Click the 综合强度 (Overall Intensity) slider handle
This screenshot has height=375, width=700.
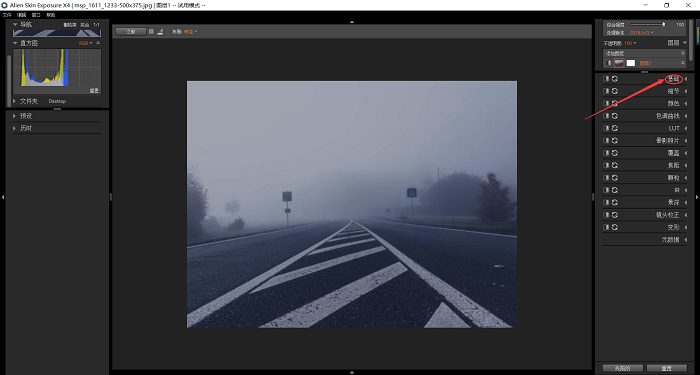664,25
